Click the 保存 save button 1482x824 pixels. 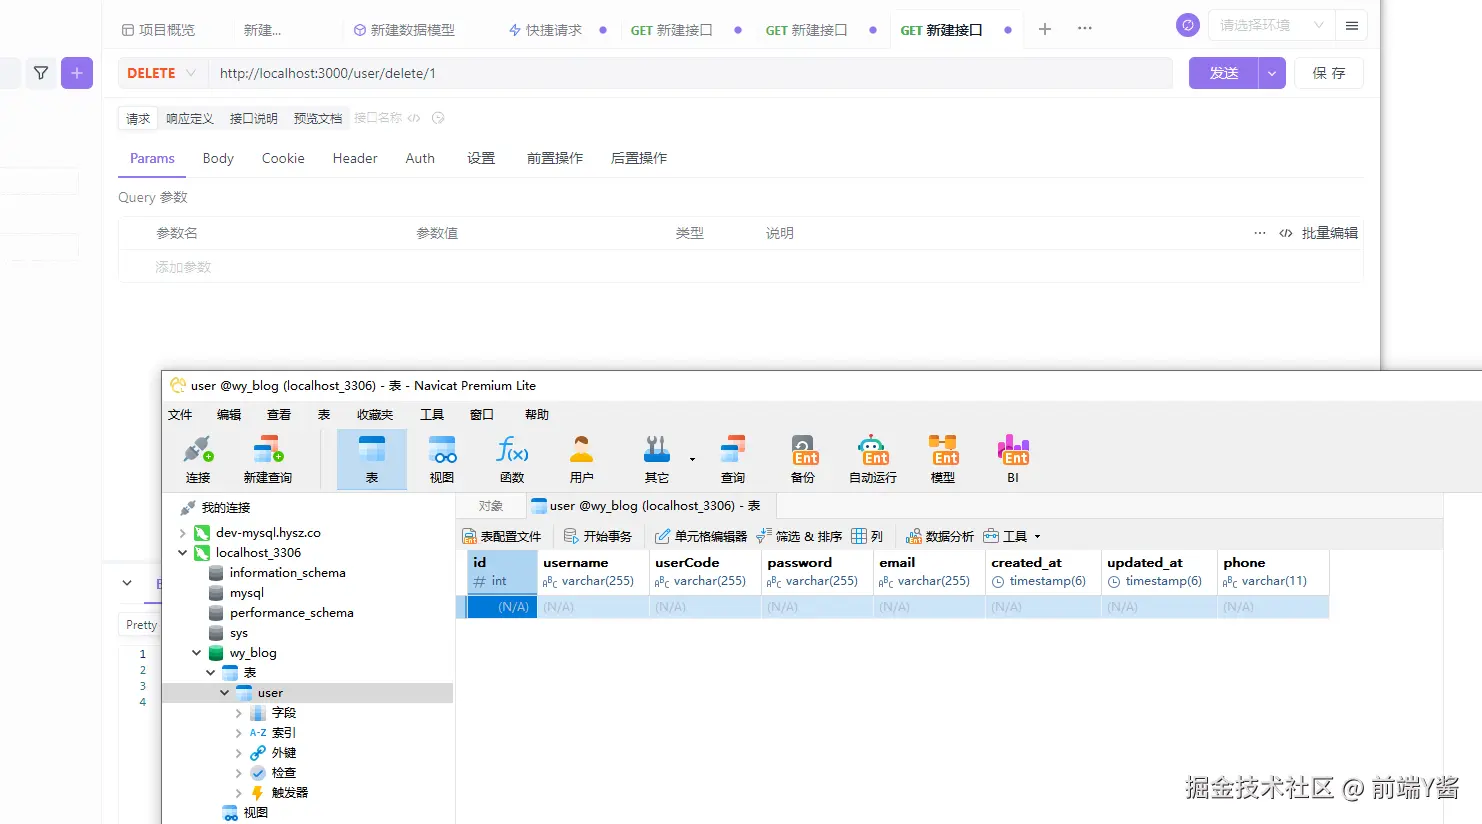[x=1329, y=73]
